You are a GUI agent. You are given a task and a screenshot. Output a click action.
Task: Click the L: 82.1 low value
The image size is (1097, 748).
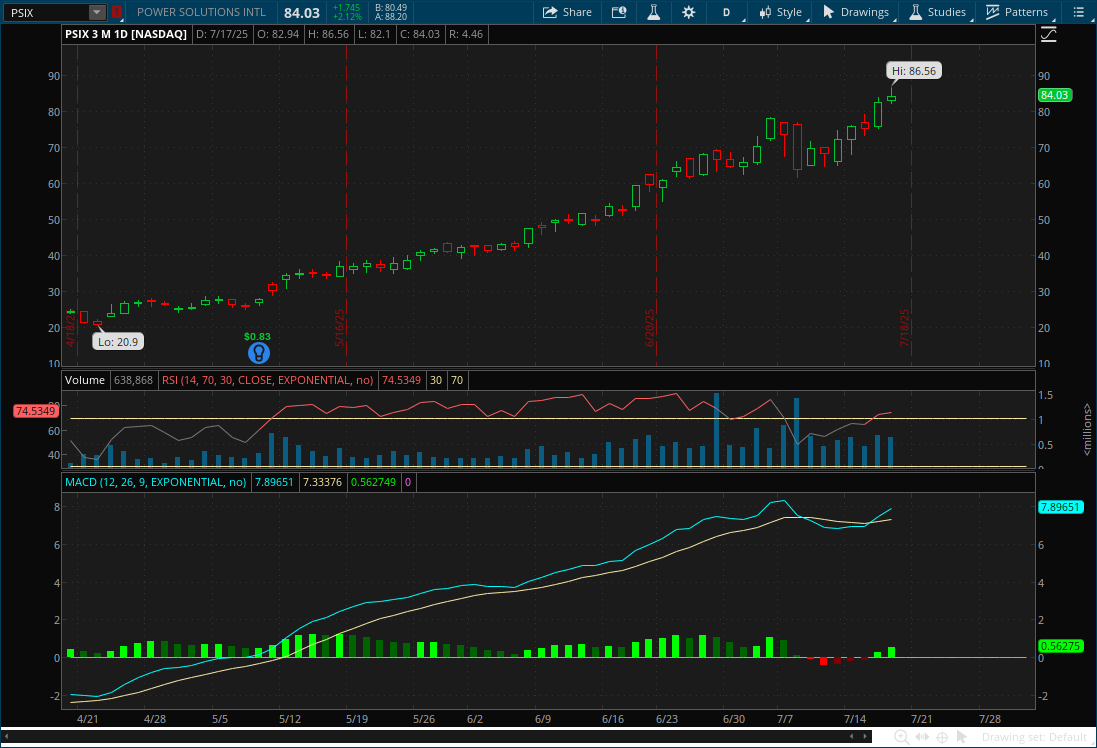374,34
